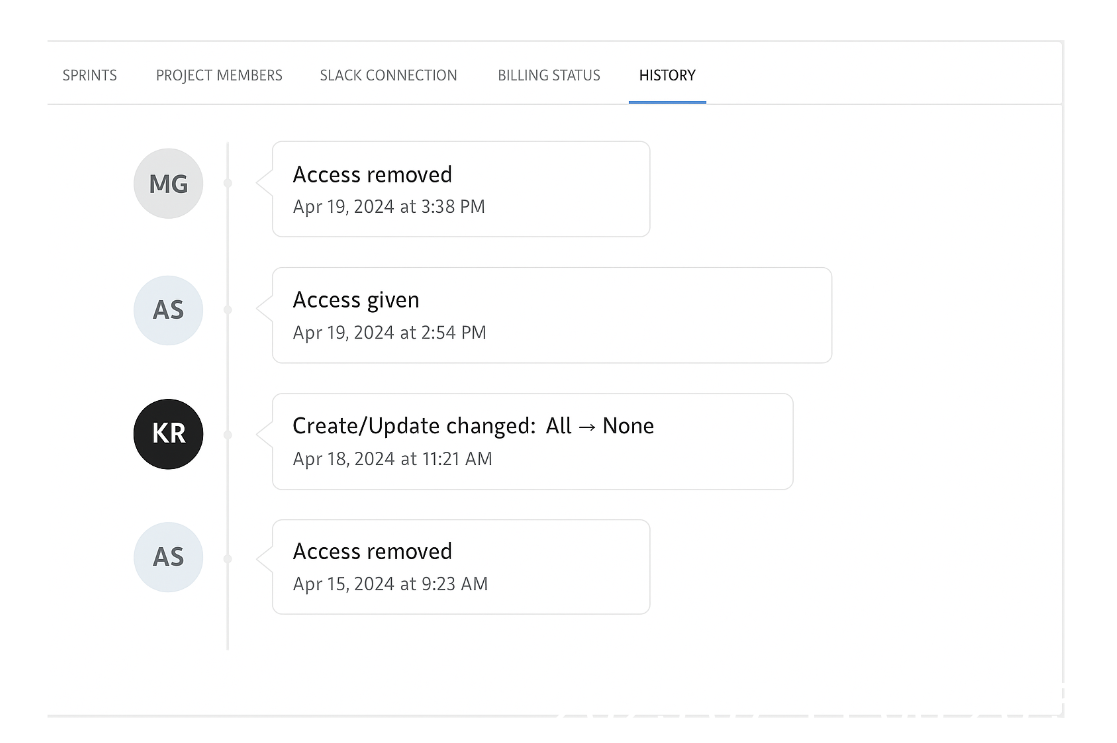This screenshot has height=743, width=1117.
Task: Click the timeline dot next to KR
Action: (228, 435)
